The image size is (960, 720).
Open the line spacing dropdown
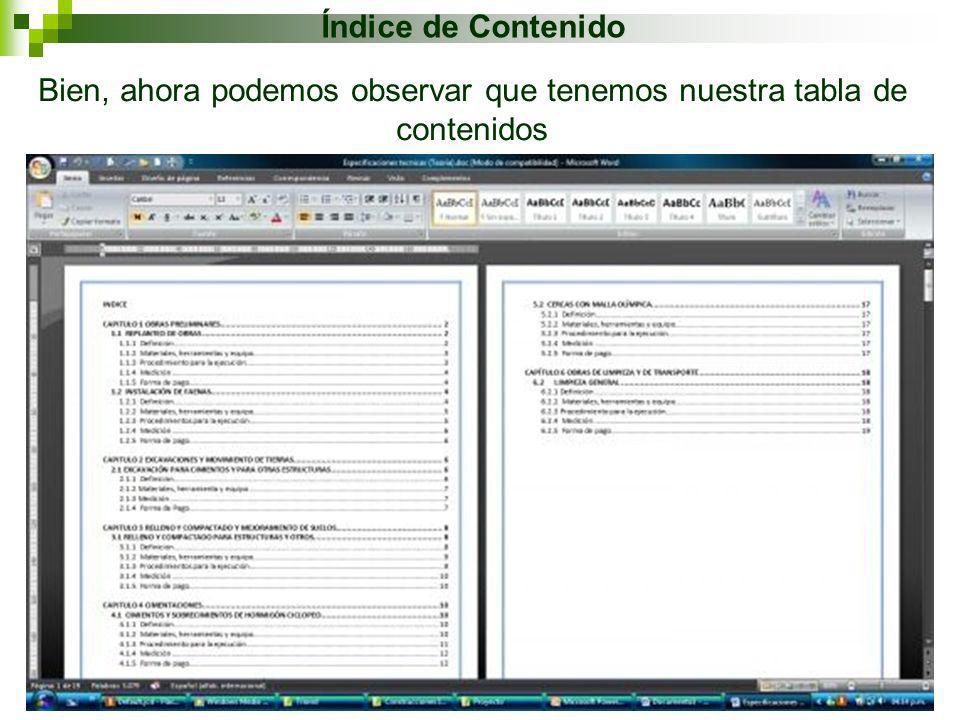coord(367,217)
